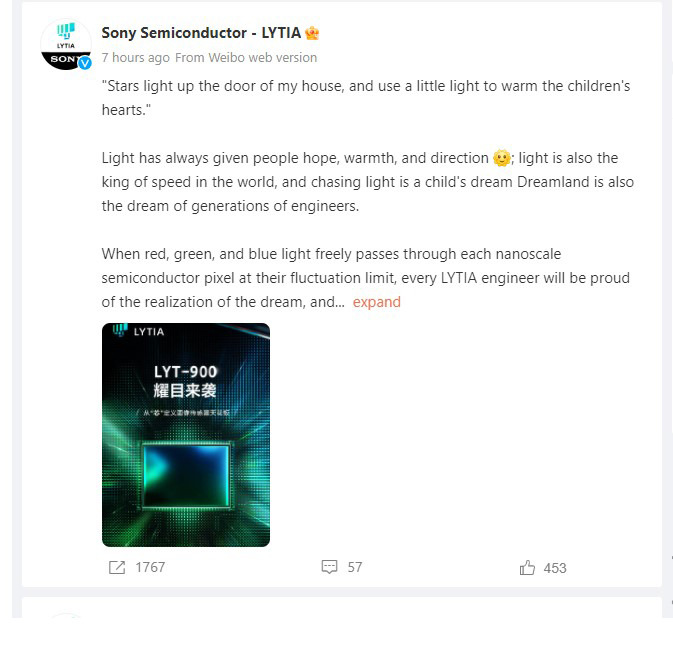
Task: Click the 1767 repost count
Action: (x=150, y=567)
